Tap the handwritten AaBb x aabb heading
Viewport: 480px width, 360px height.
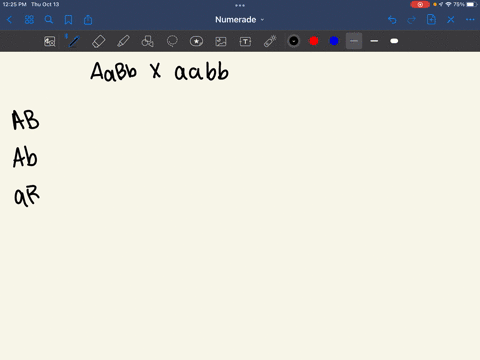click(x=159, y=71)
